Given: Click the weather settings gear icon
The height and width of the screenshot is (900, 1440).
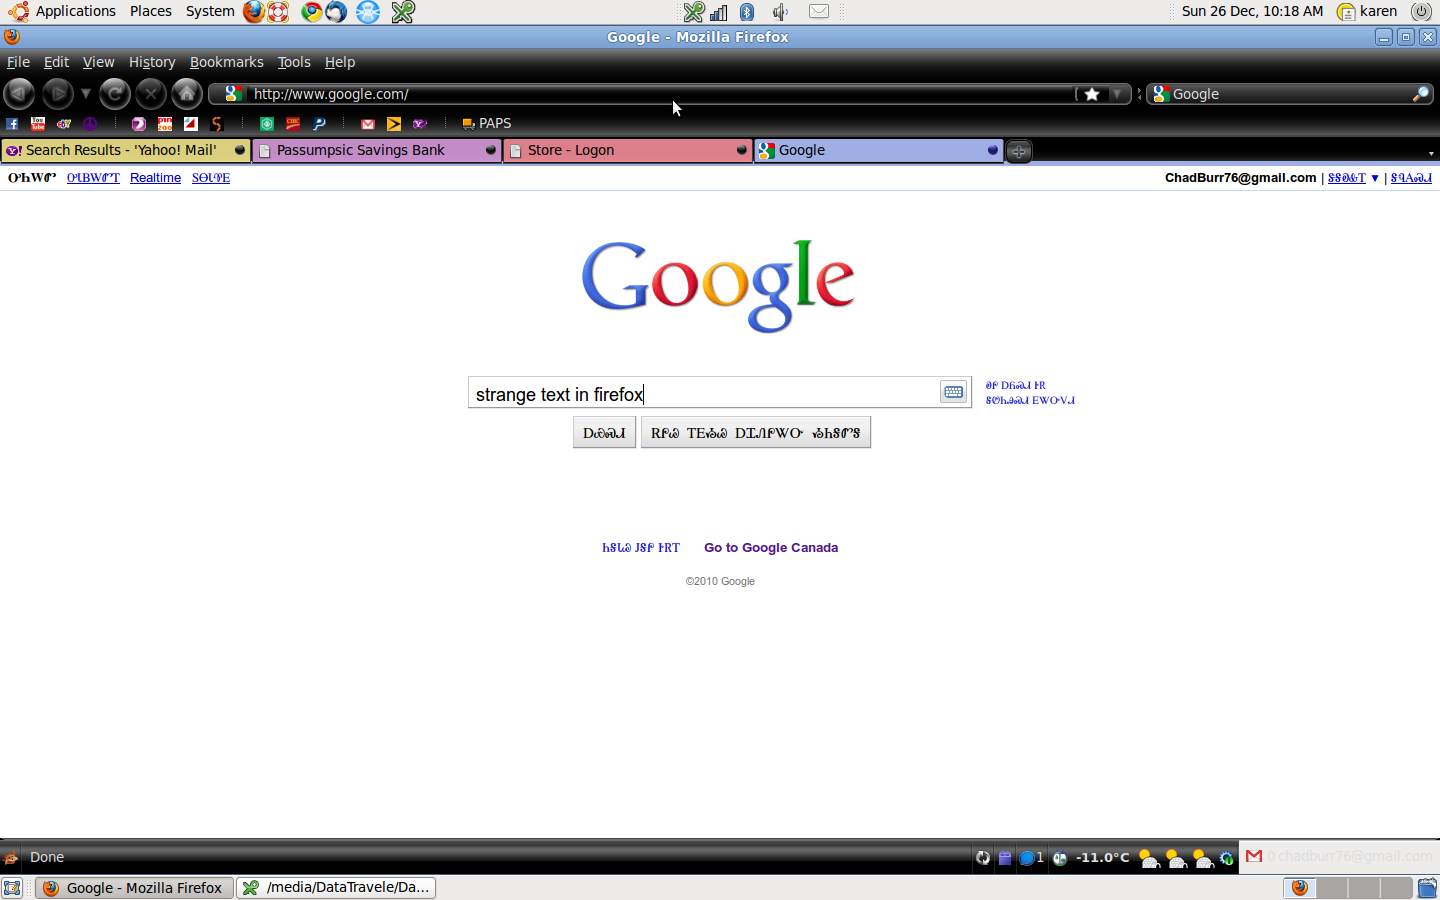Looking at the screenshot, I should (x=1227, y=858).
